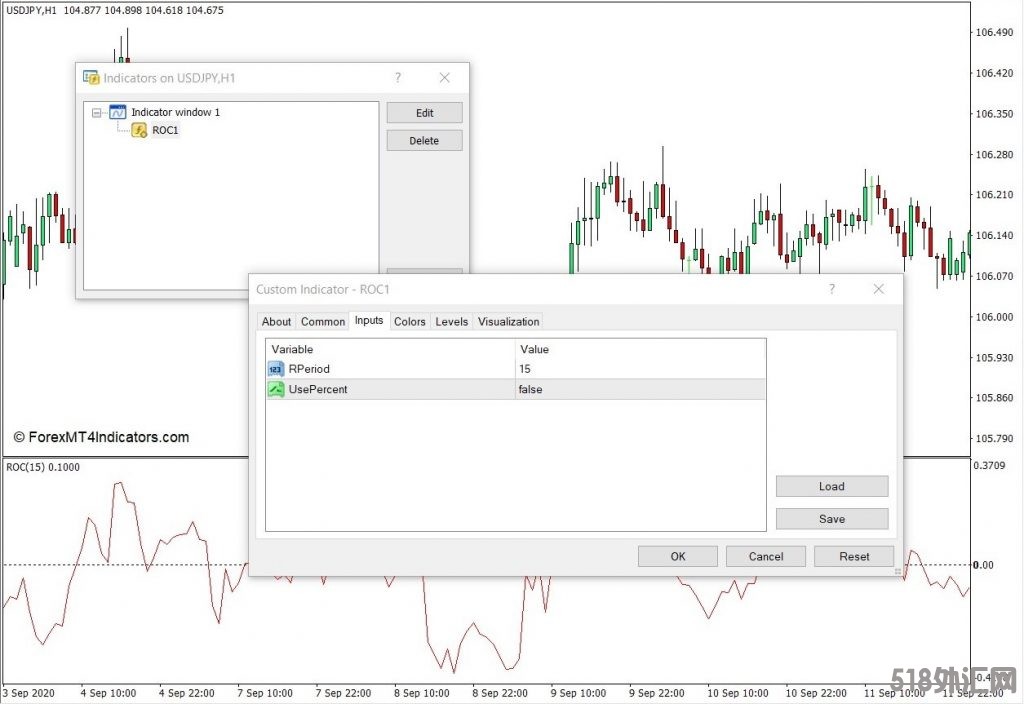Click the Indicators on USDJPY,H1 title icon

[91, 78]
